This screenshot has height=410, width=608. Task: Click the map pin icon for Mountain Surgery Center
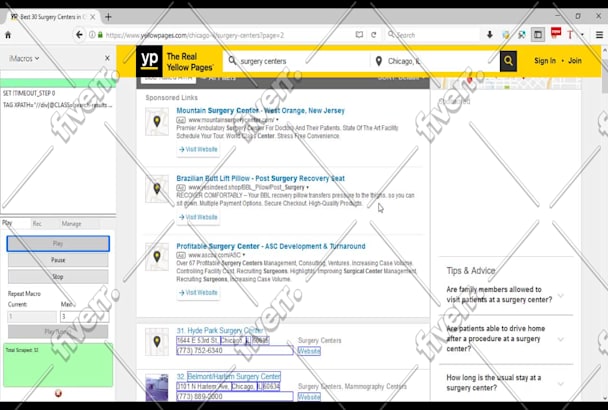click(x=157, y=121)
